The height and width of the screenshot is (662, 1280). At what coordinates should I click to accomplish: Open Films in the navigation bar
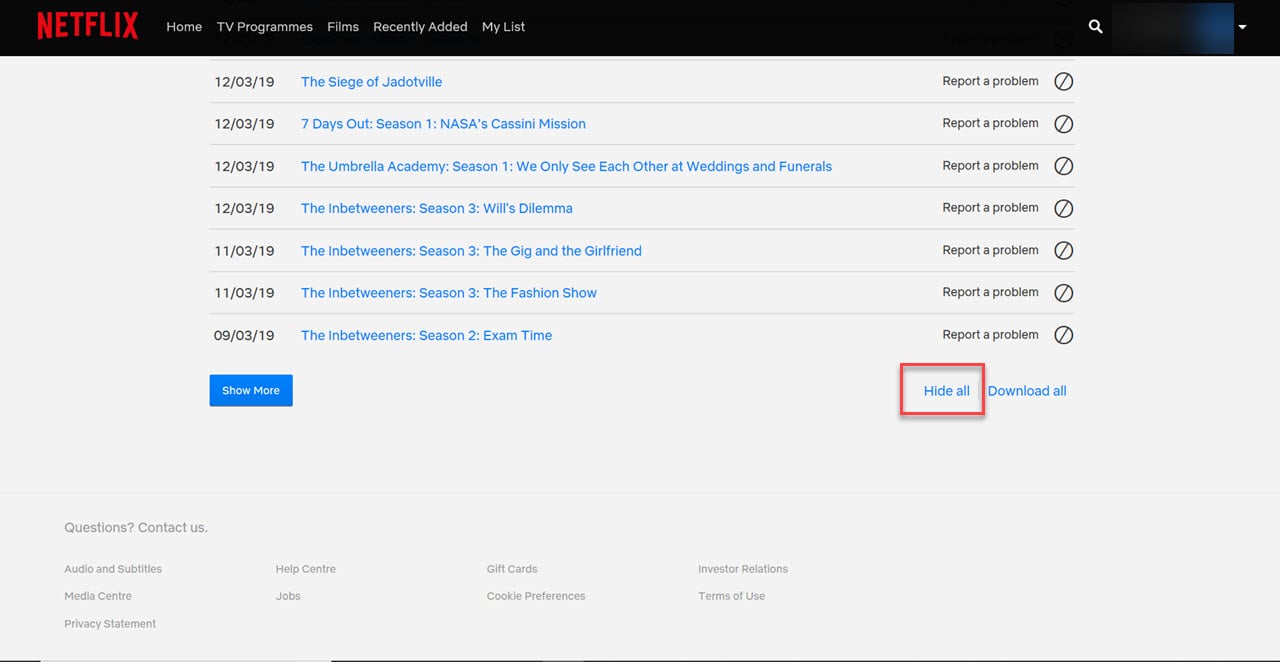coord(343,27)
